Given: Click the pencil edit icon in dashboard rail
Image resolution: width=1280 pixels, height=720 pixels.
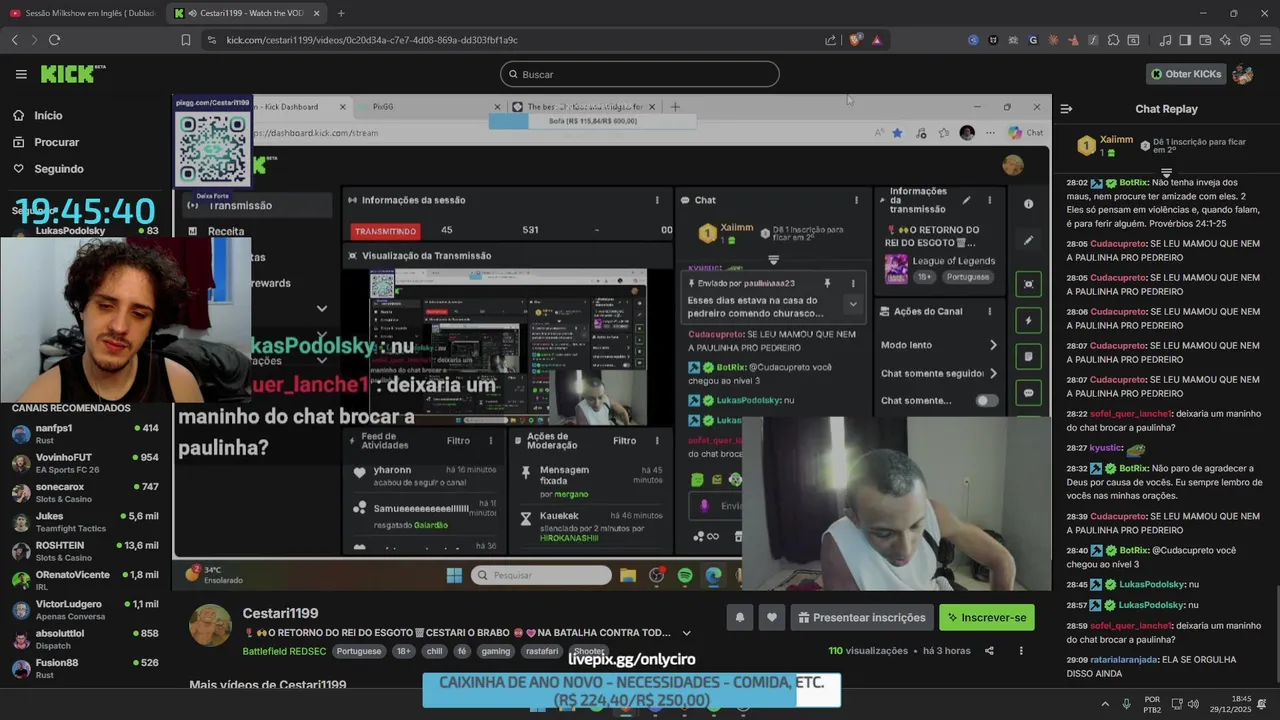Looking at the screenshot, I should [x=1028, y=240].
